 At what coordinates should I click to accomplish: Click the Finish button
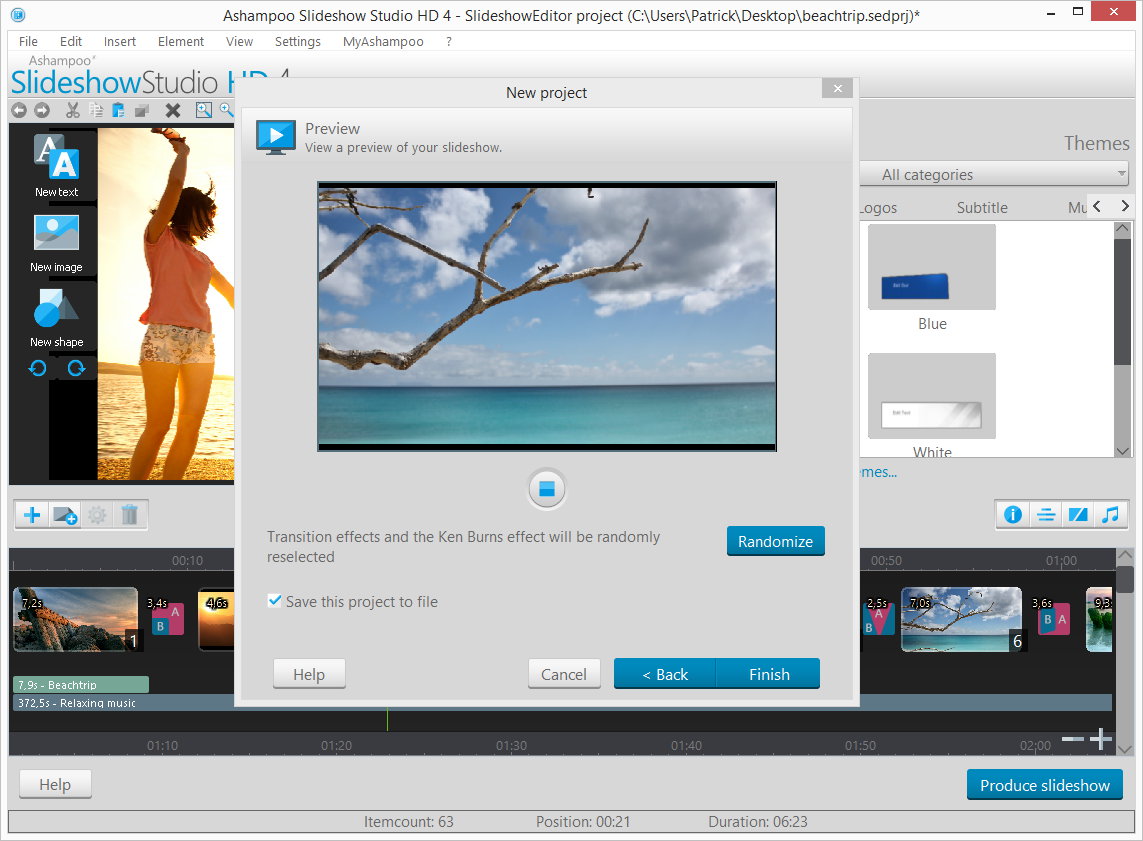click(x=767, y=674)
